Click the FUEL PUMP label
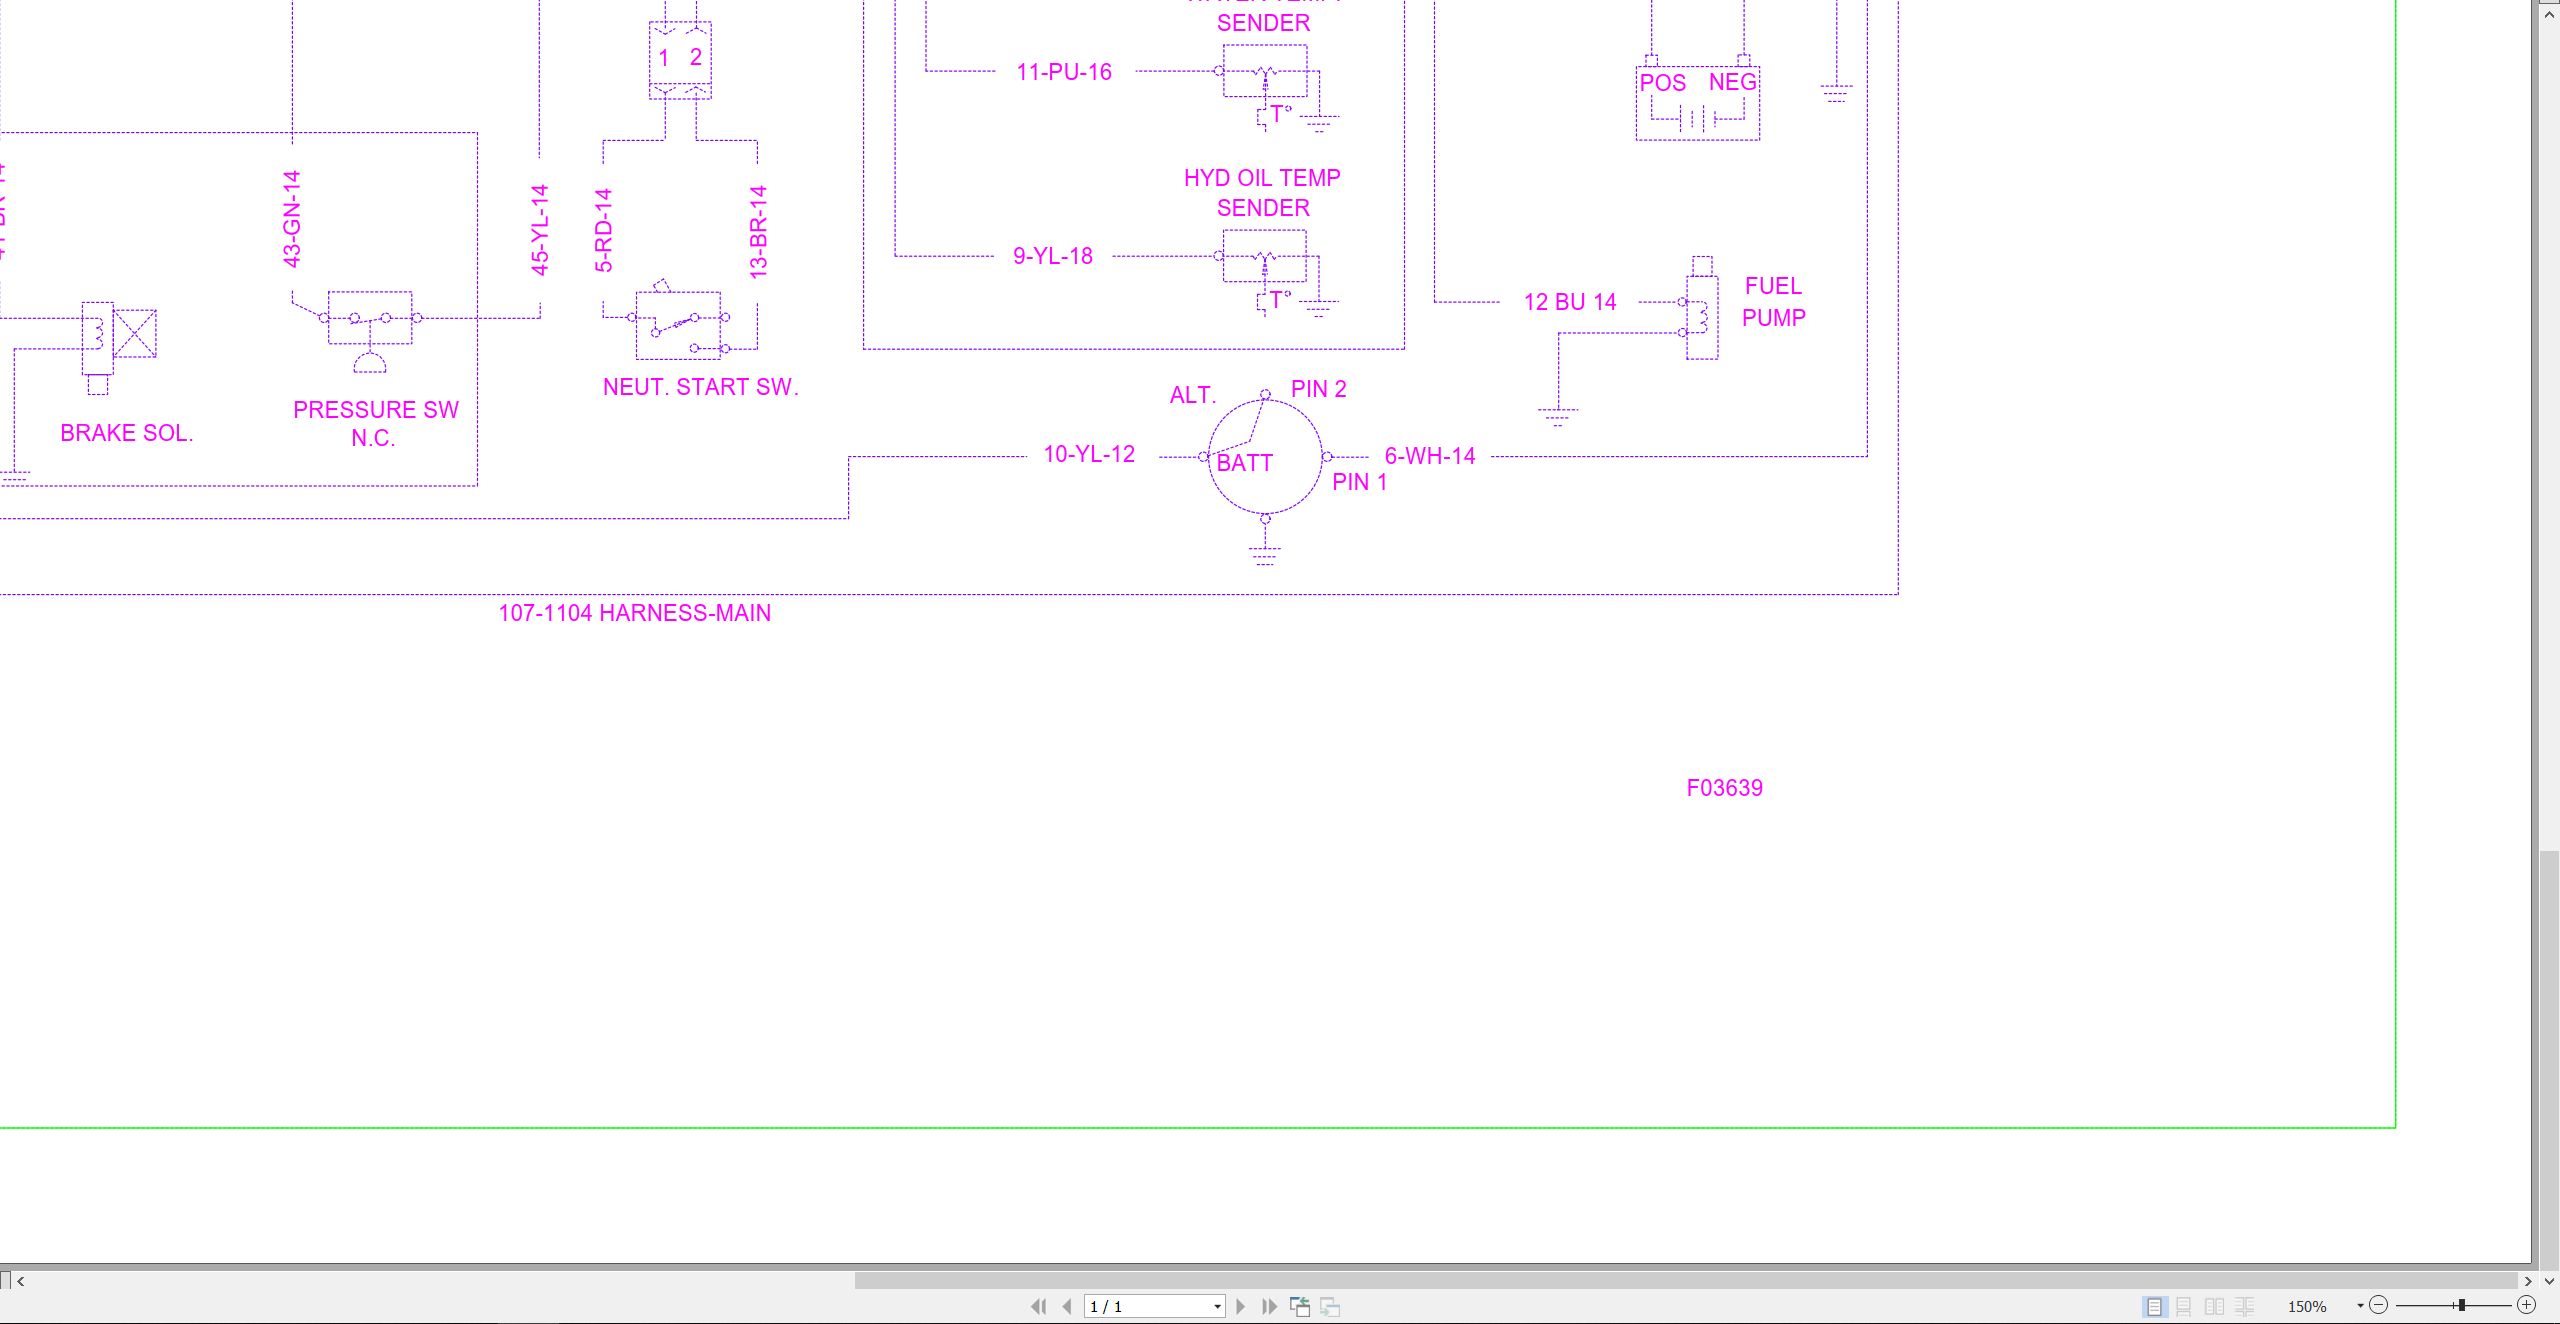The image size is (2560, 1324). [x=1774, y=302]
